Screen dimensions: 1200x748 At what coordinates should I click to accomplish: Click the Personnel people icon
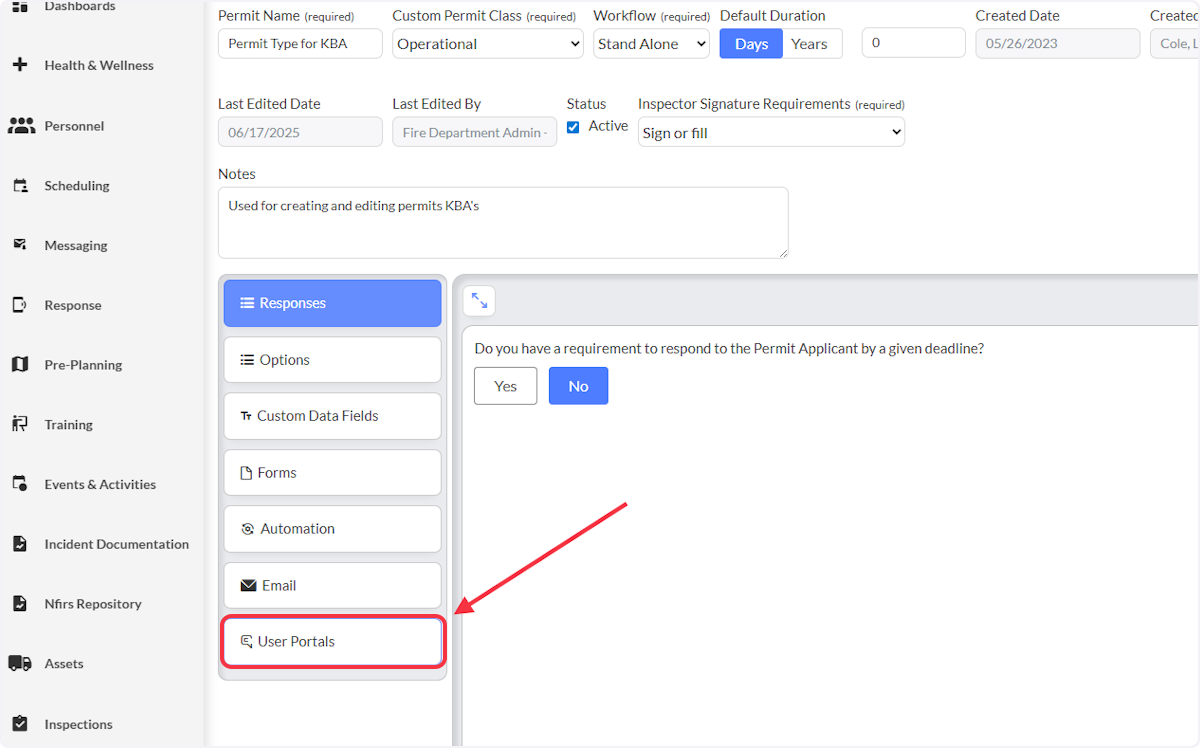tap(21, 126)
